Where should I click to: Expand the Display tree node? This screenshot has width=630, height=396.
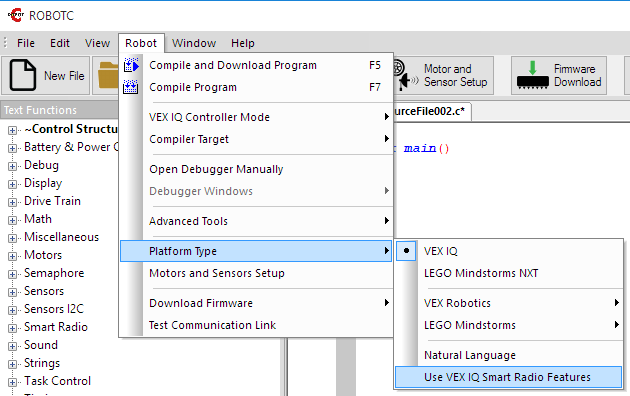(12, 184)
